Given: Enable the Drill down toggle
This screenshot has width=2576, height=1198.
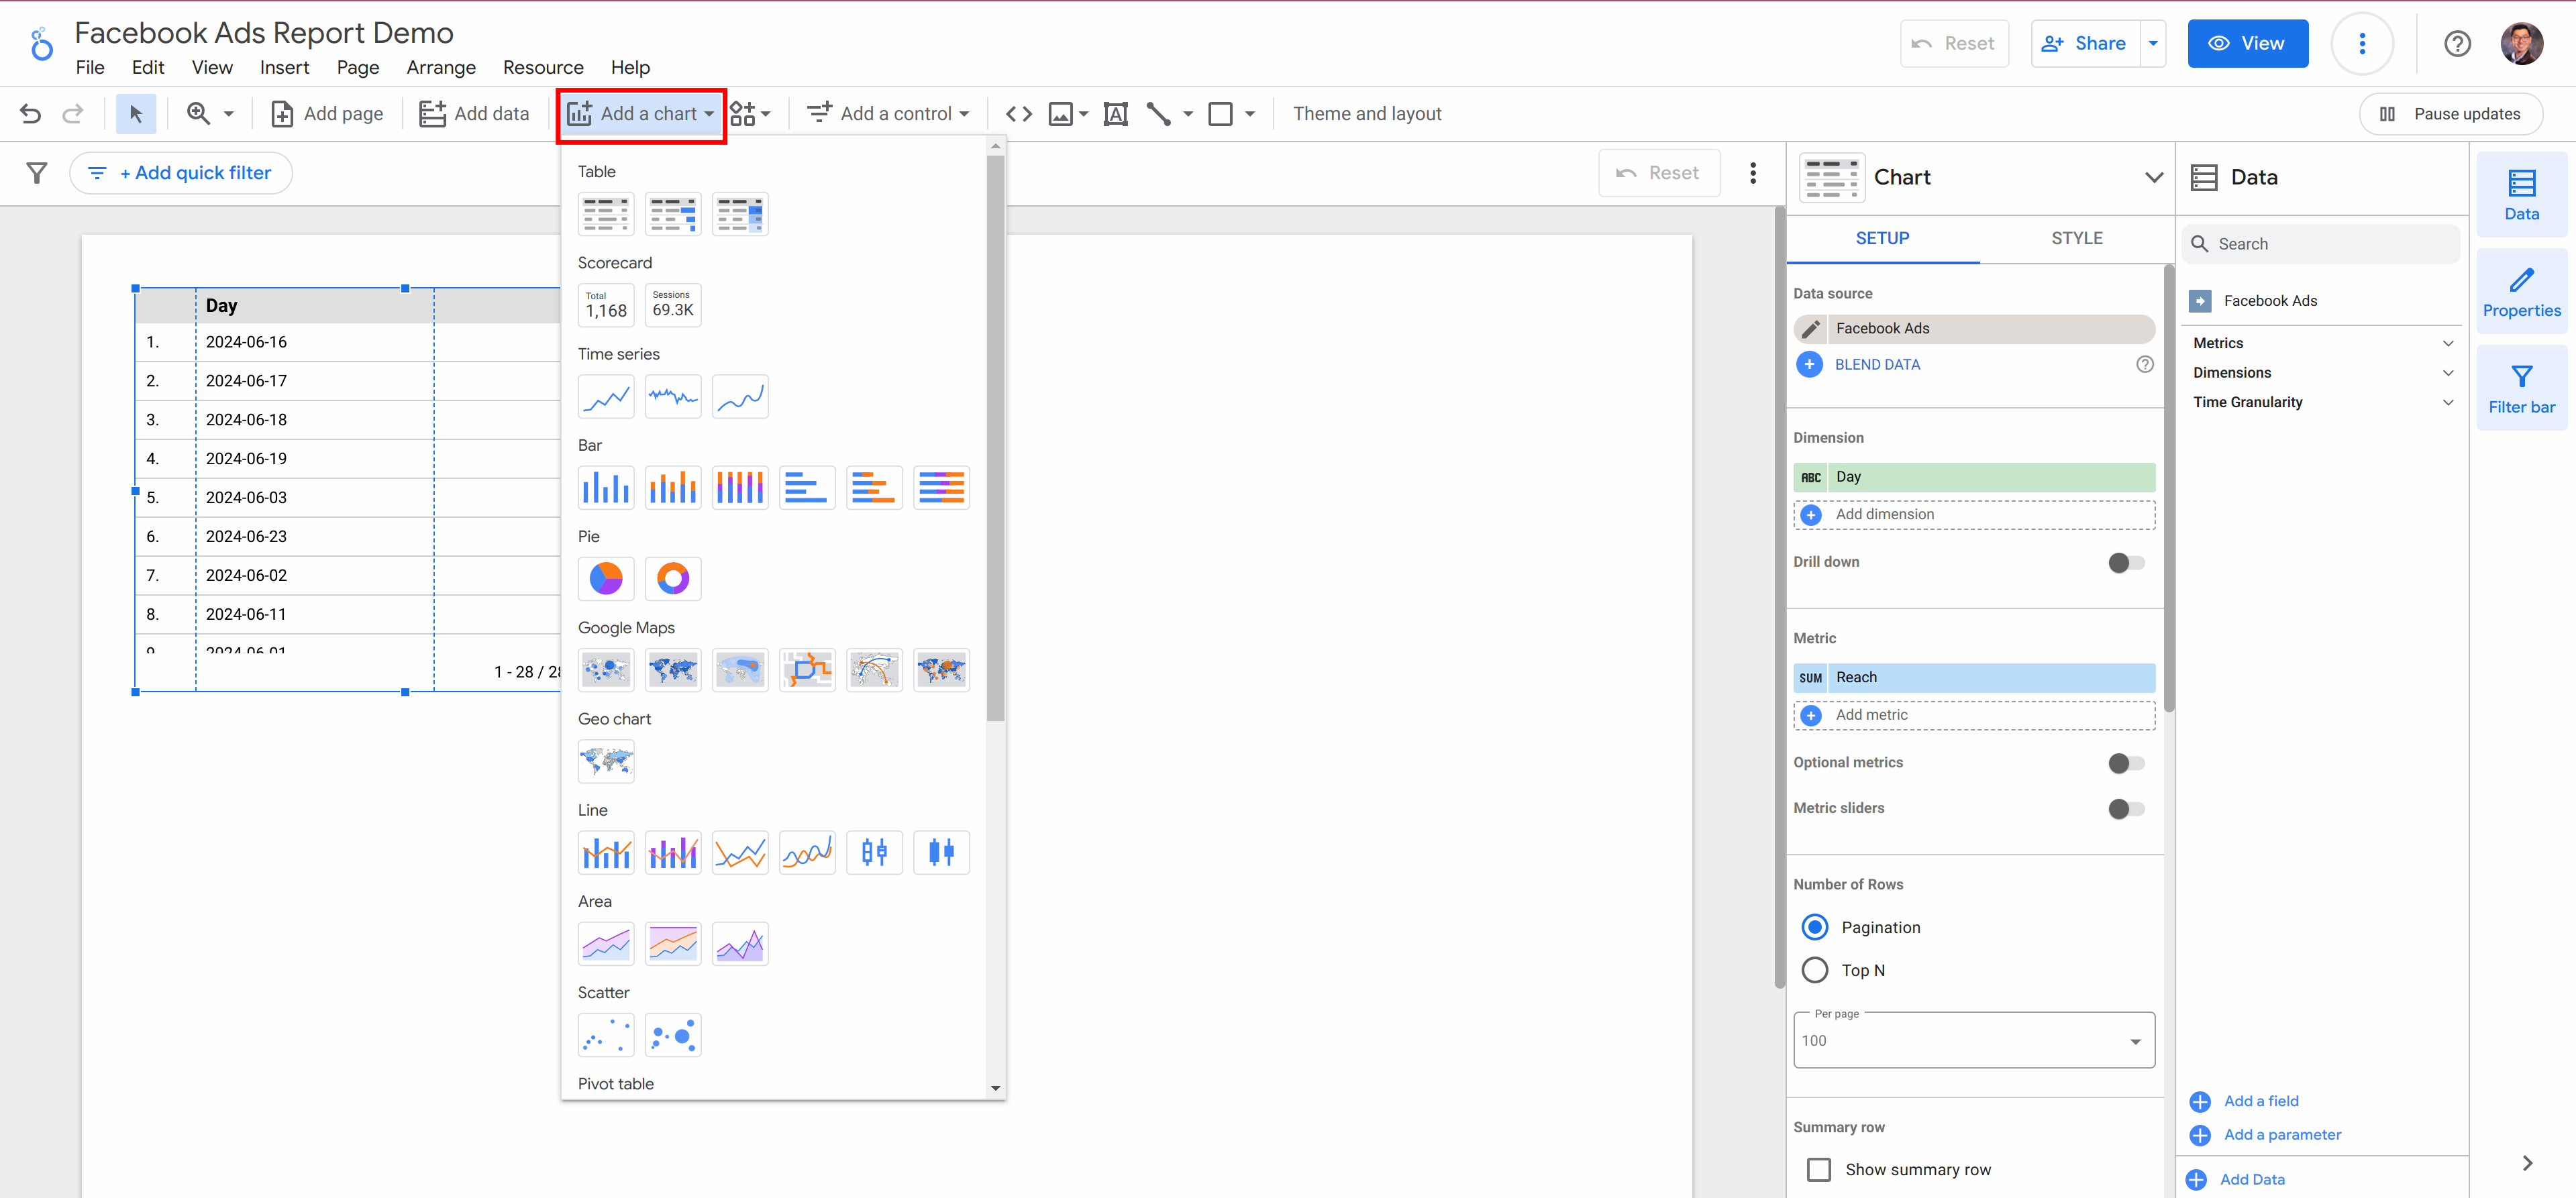Looking at the screenshot, I should (x=2126, y=562).
